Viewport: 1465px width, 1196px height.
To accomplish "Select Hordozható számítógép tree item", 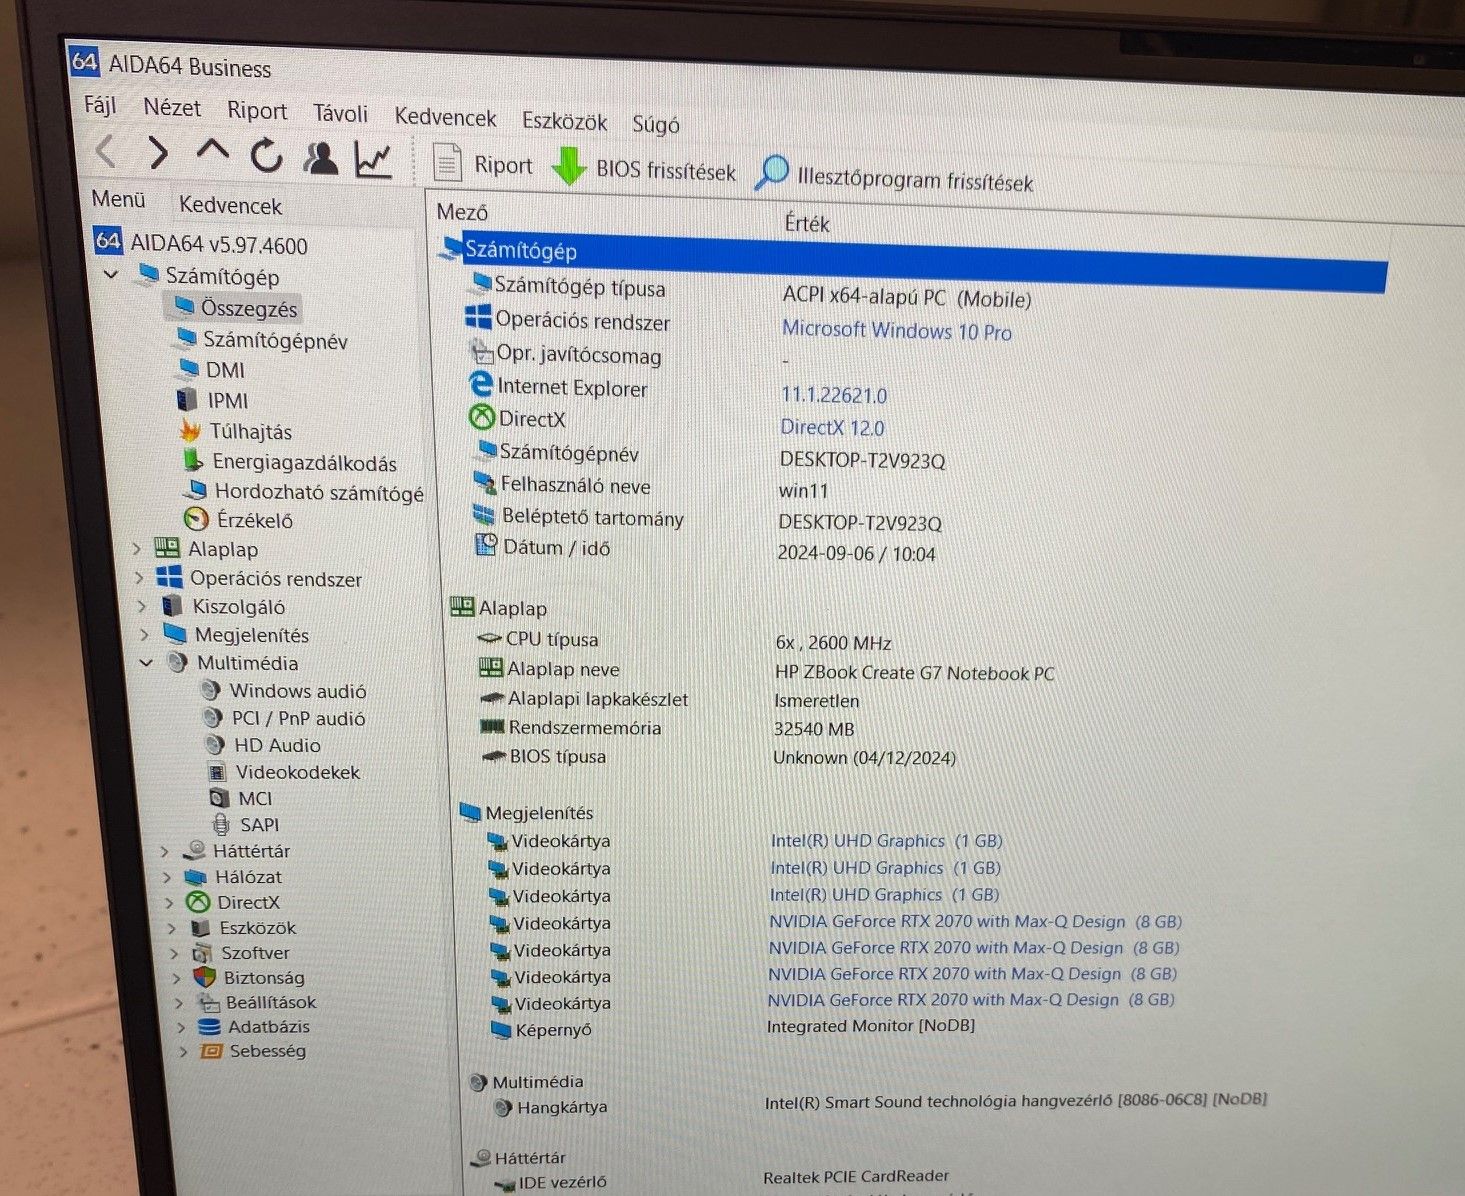I will pyautogui.click(x=305, y=492).
